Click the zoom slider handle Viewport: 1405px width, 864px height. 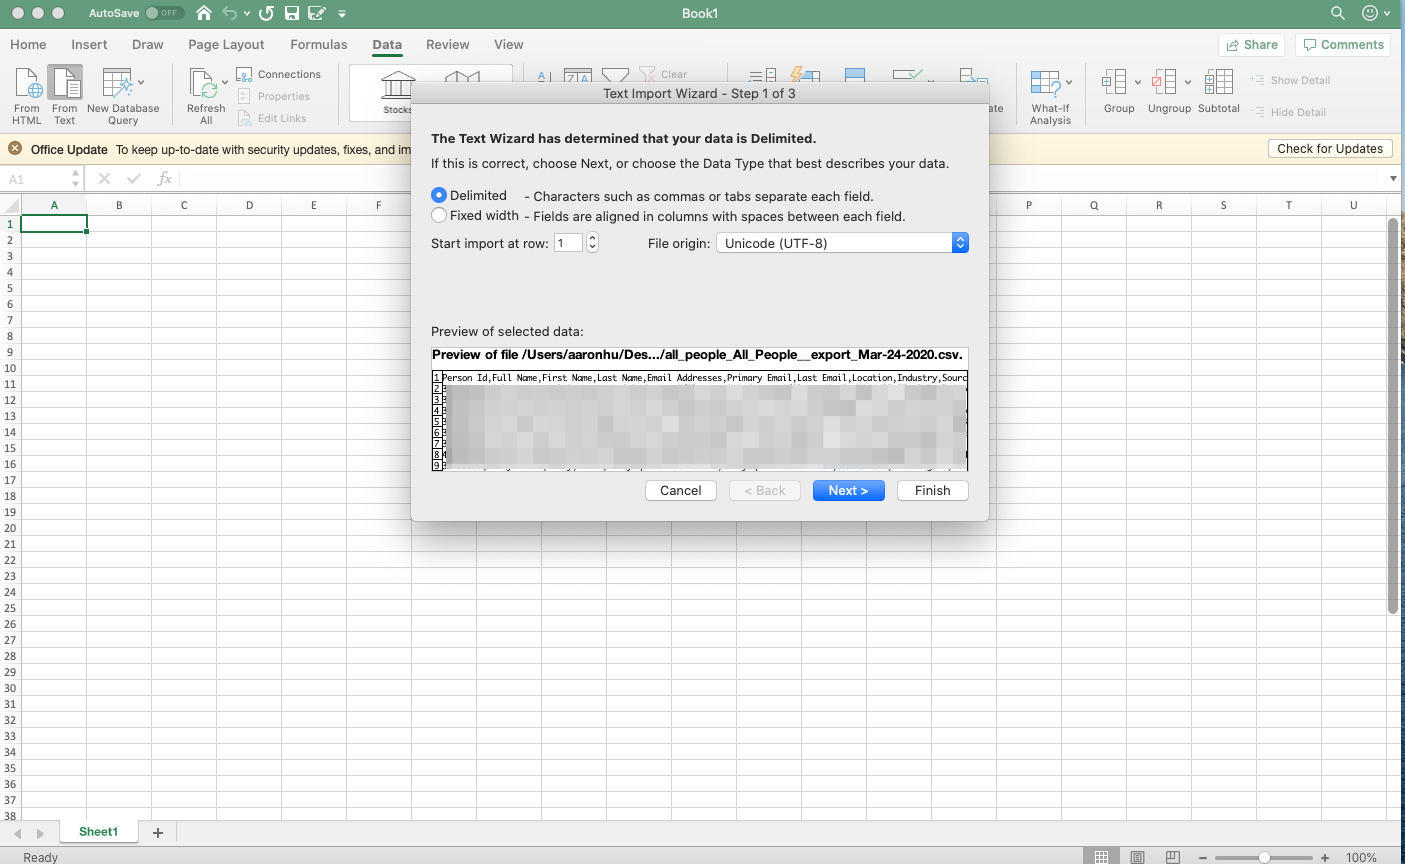pos(1265,857)
